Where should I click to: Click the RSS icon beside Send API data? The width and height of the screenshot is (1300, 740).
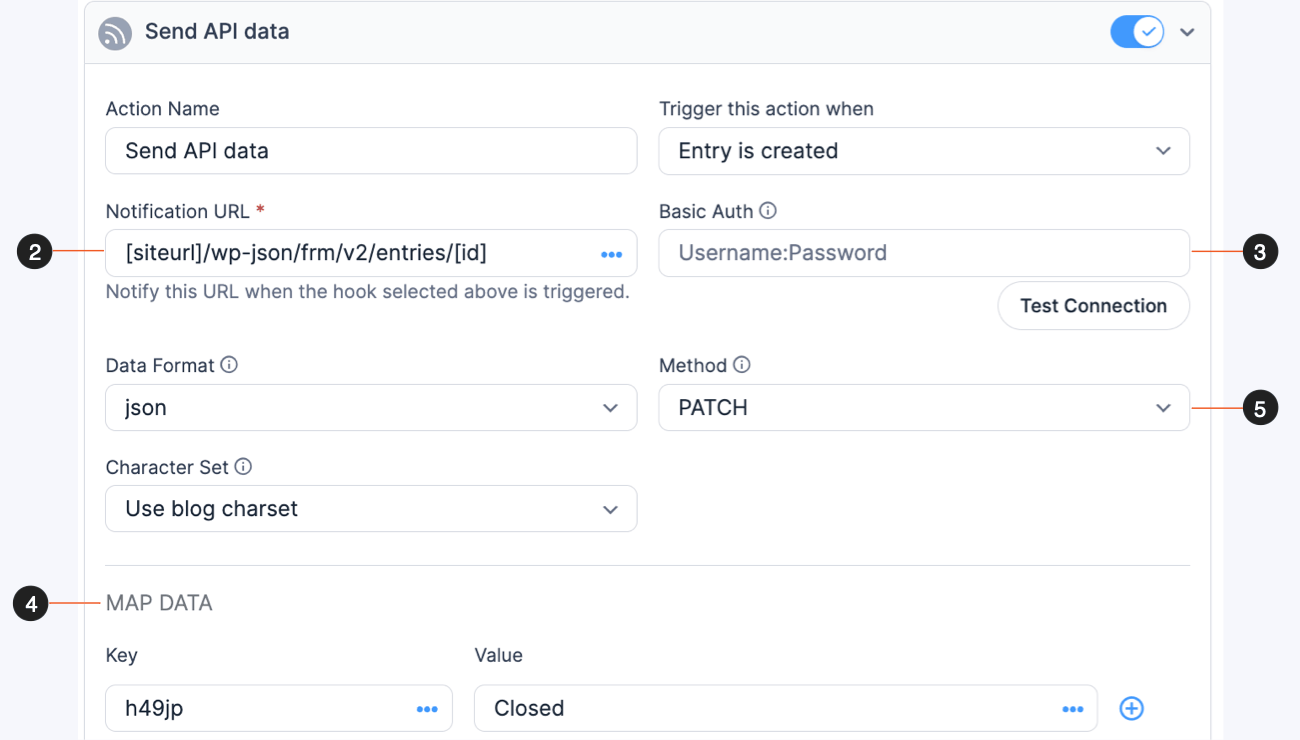pyautogui.click(x=115, y=32)
